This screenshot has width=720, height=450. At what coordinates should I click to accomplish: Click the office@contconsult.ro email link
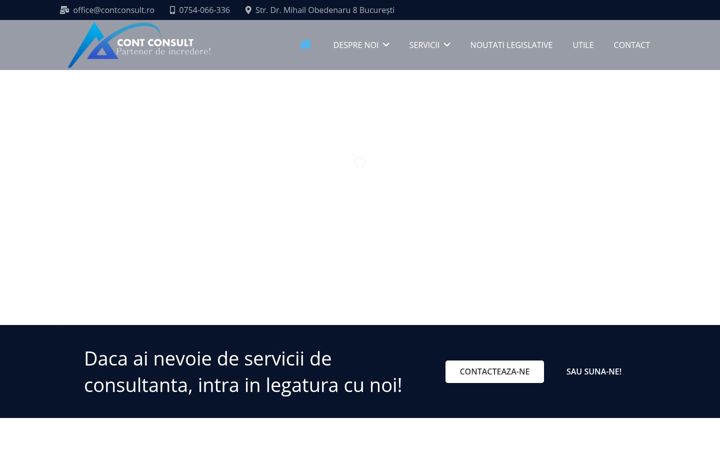pos(113,10)
